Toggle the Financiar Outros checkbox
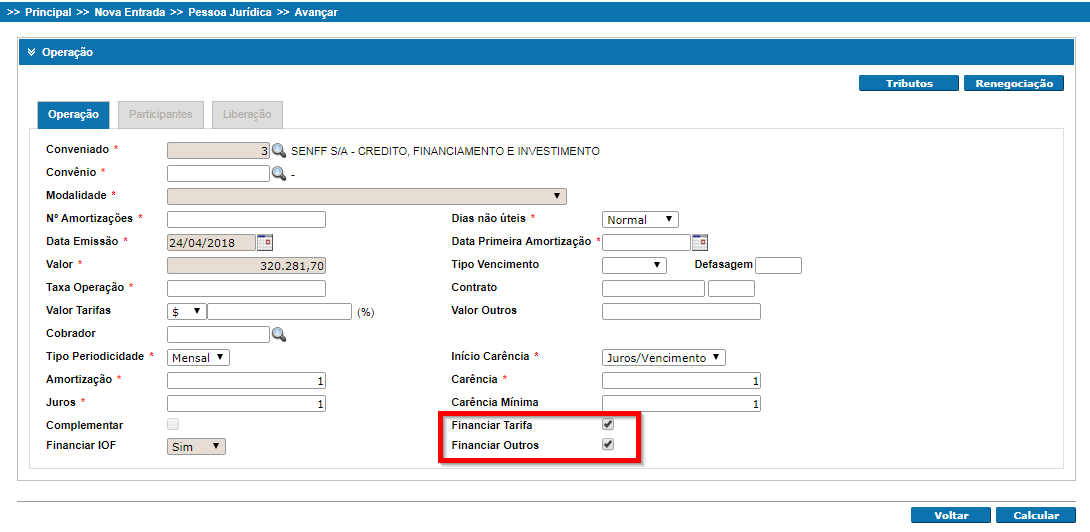 pos(608,444)
